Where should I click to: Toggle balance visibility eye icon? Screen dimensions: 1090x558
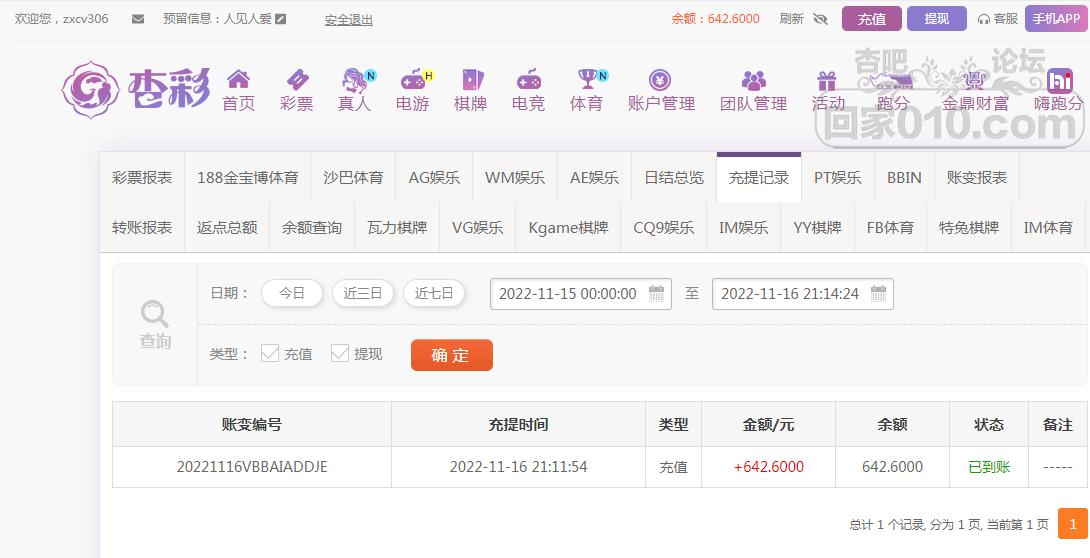[821, 19]
